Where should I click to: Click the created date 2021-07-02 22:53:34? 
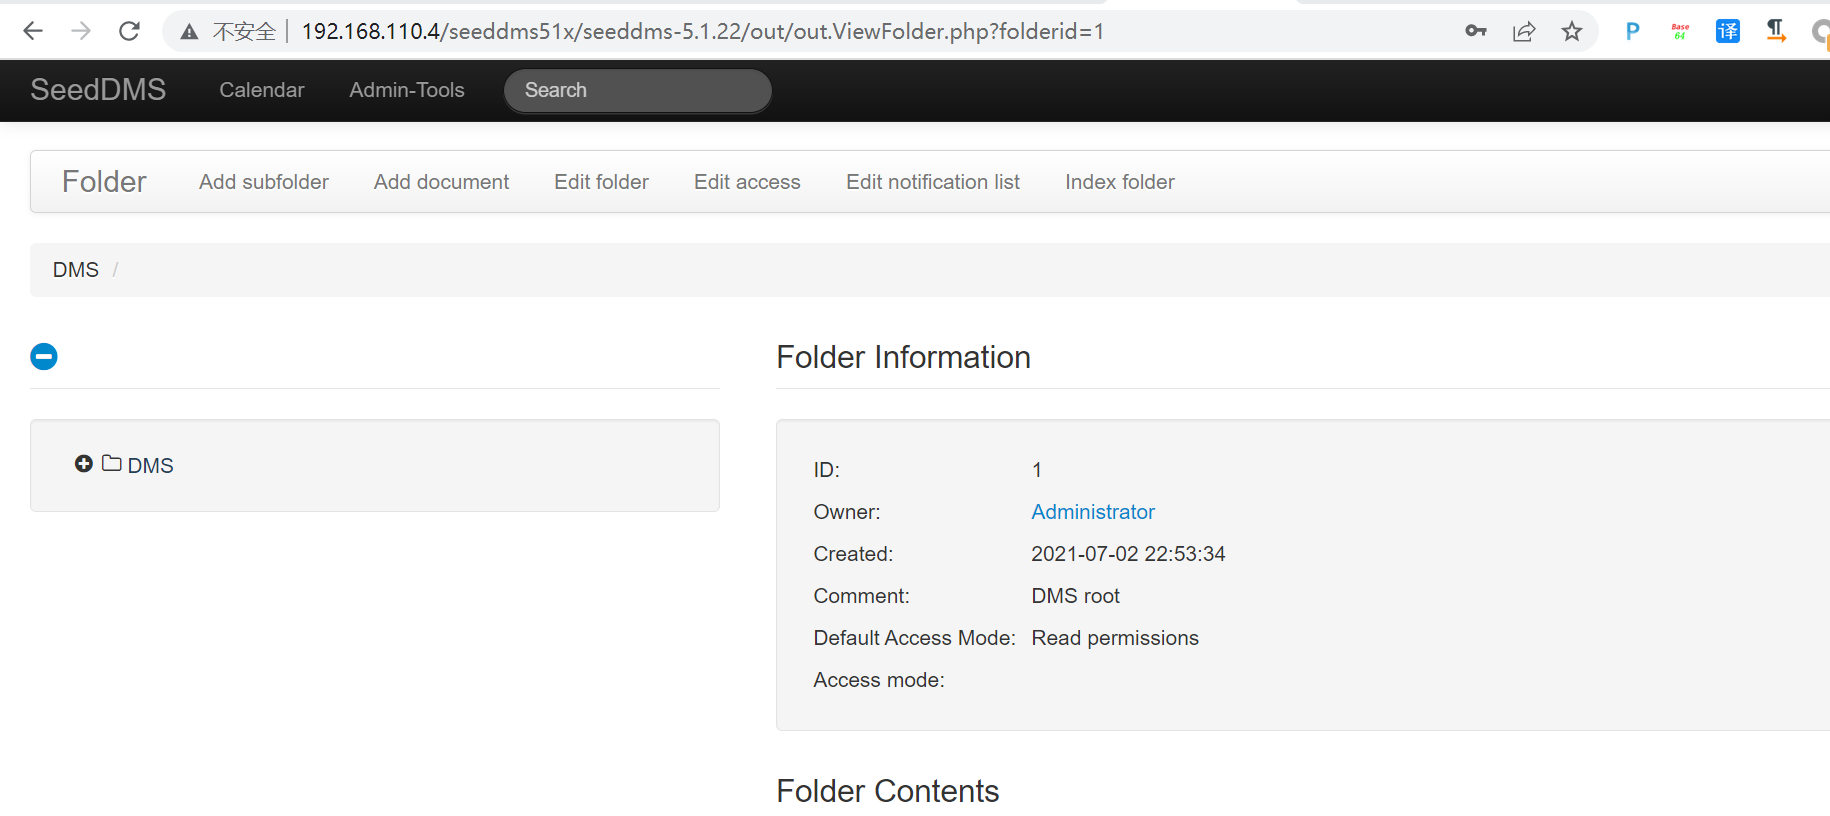click(1128, 554)
